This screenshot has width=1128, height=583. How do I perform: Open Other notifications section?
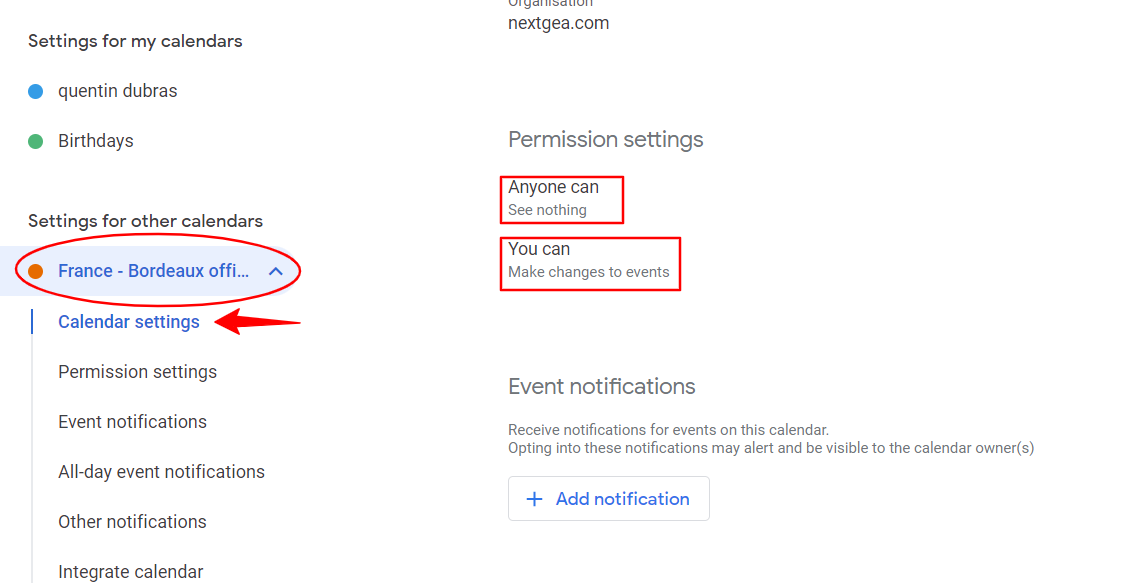coord(132,522)
